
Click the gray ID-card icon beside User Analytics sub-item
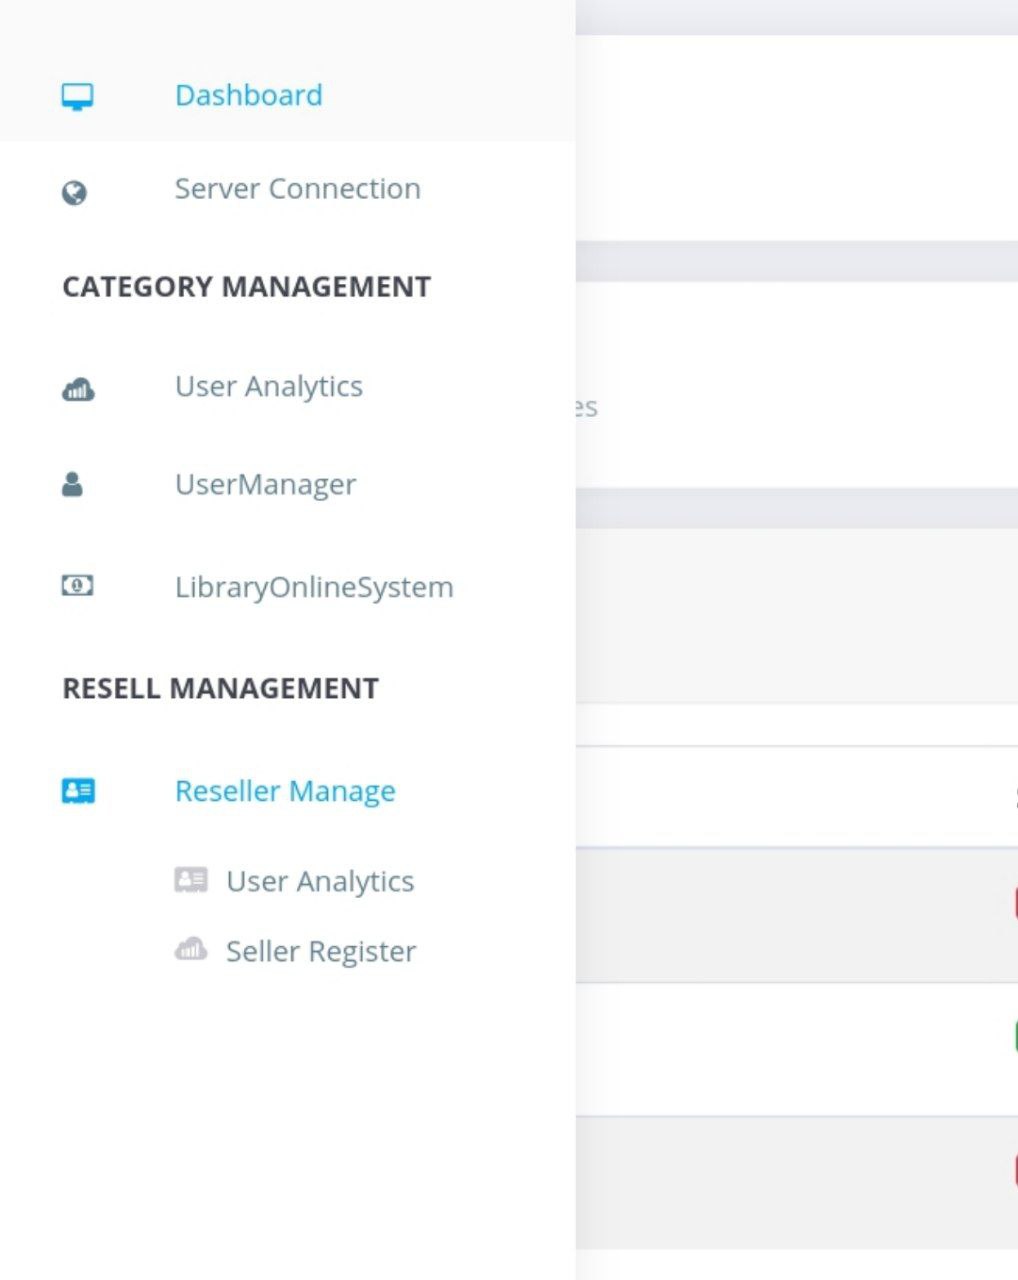coord(192,880)
